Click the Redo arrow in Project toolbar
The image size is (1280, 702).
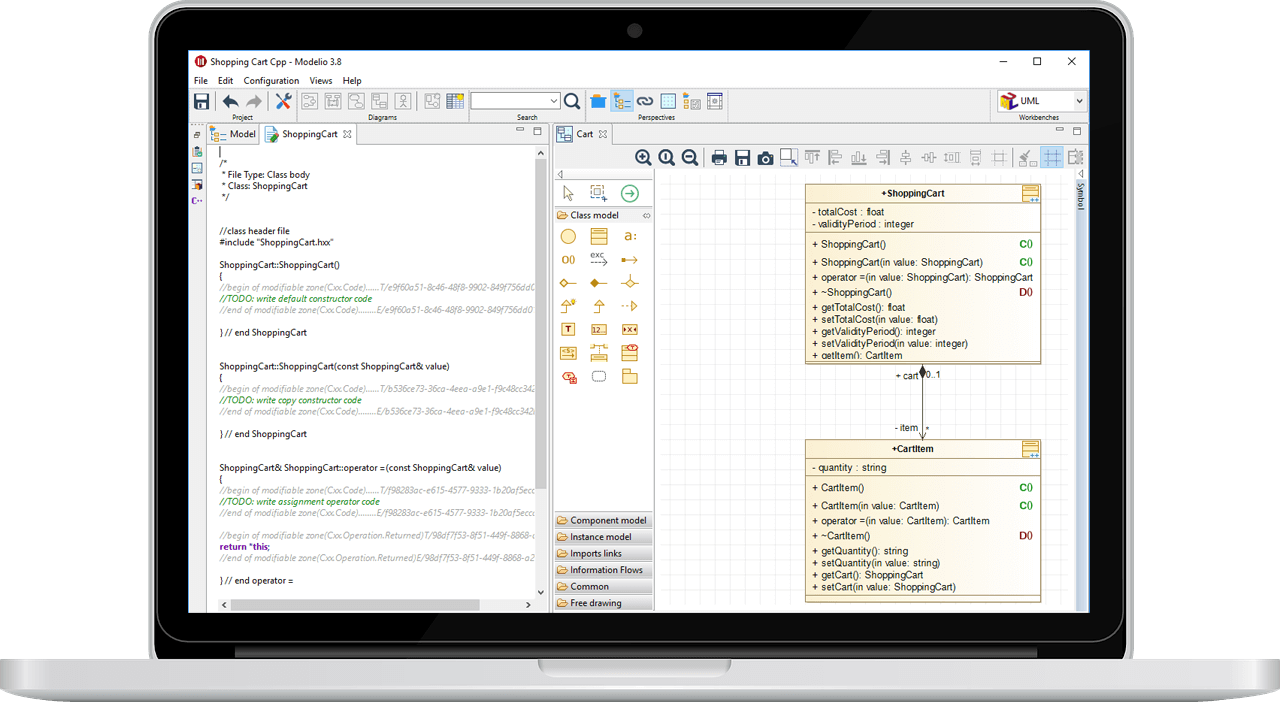[254, 101]
